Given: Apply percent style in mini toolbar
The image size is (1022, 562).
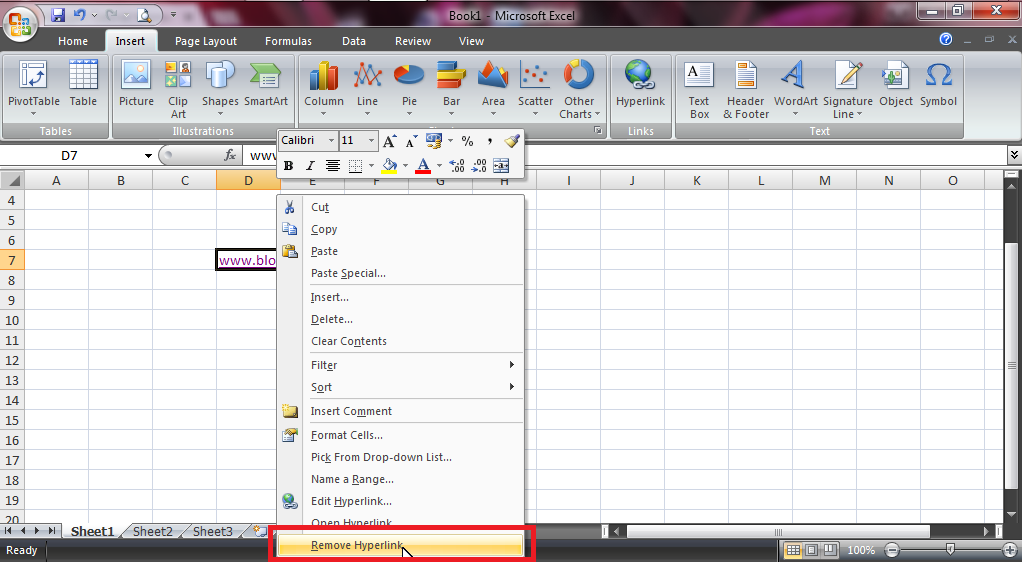Looking at the screenshot, I should 467,141.
